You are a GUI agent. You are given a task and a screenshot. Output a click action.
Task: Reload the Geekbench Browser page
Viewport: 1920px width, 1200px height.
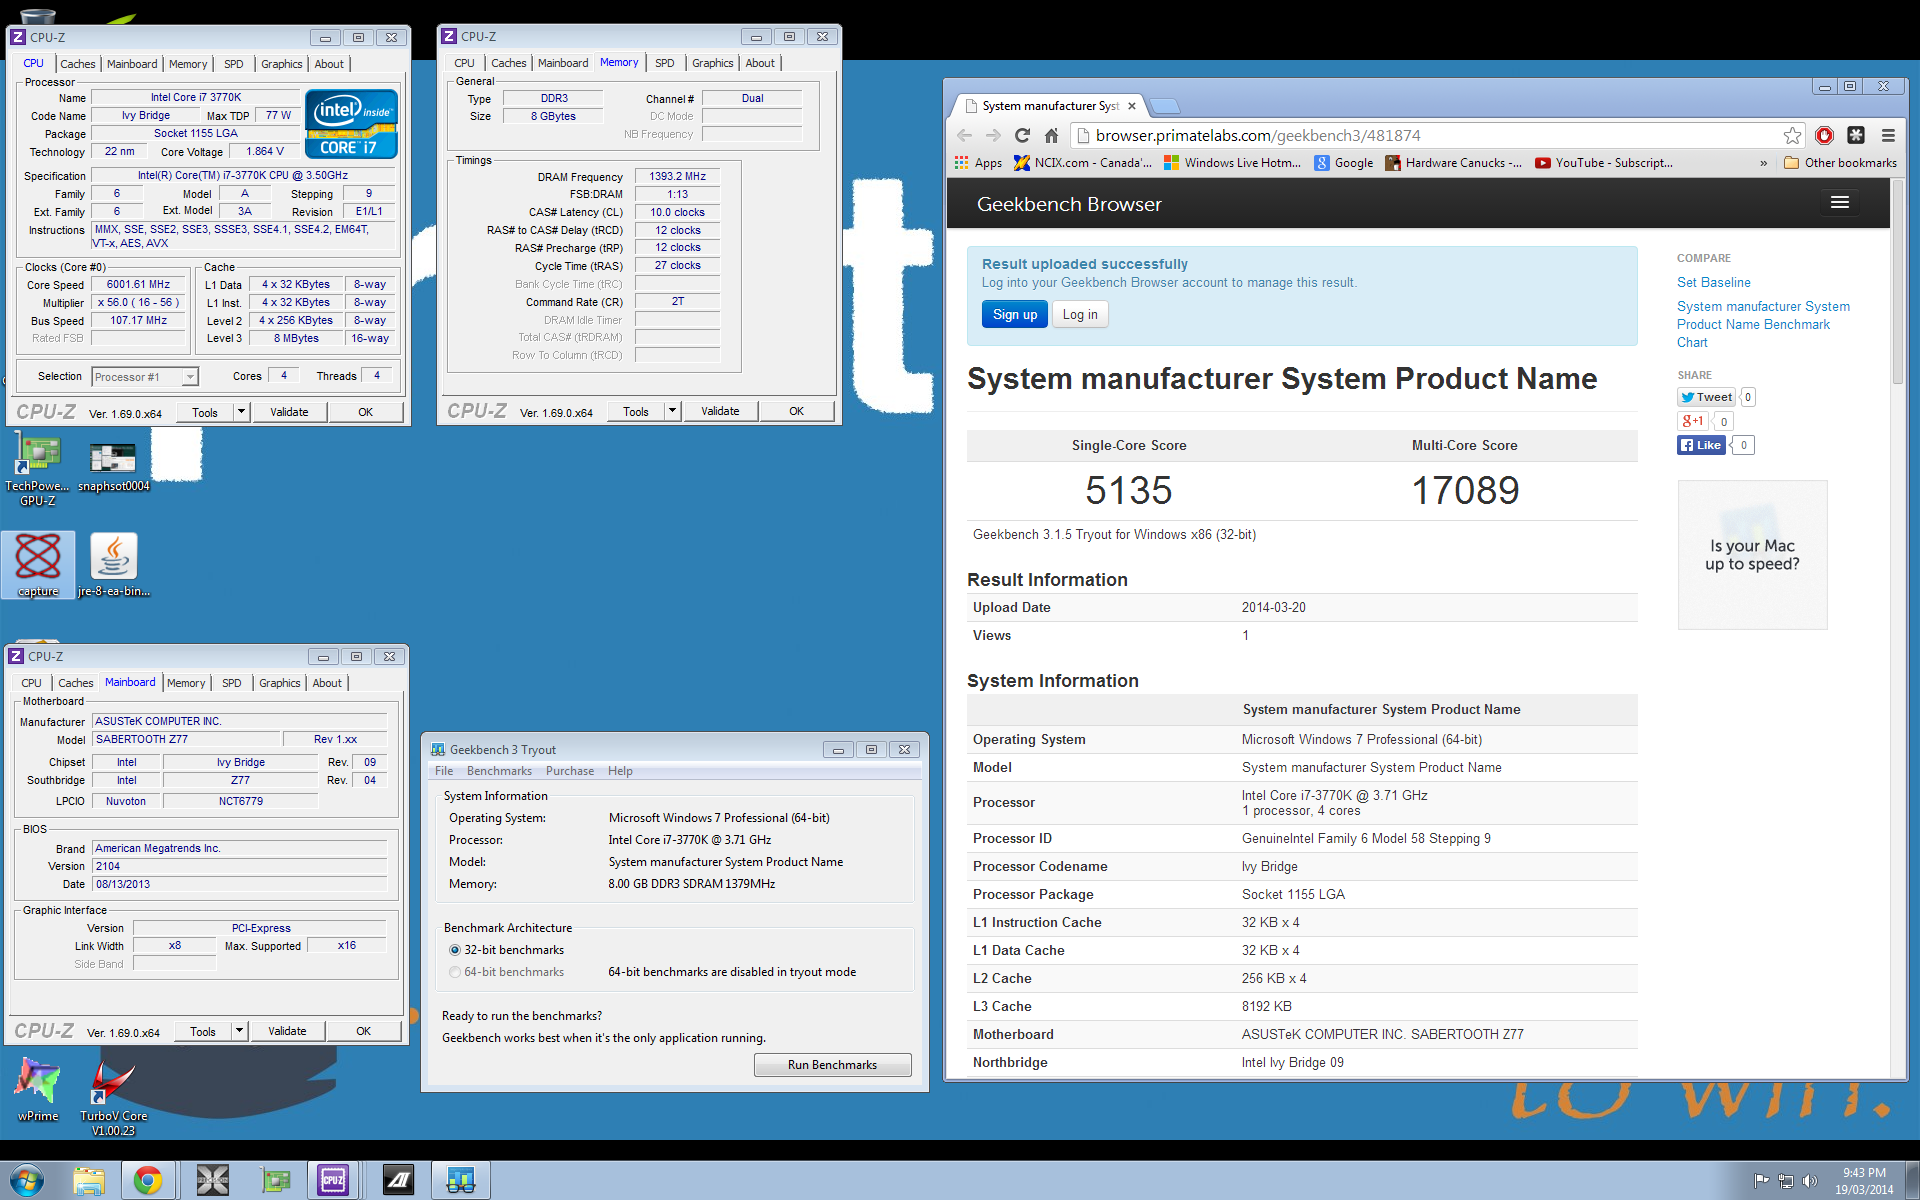tap(1022, 135)
